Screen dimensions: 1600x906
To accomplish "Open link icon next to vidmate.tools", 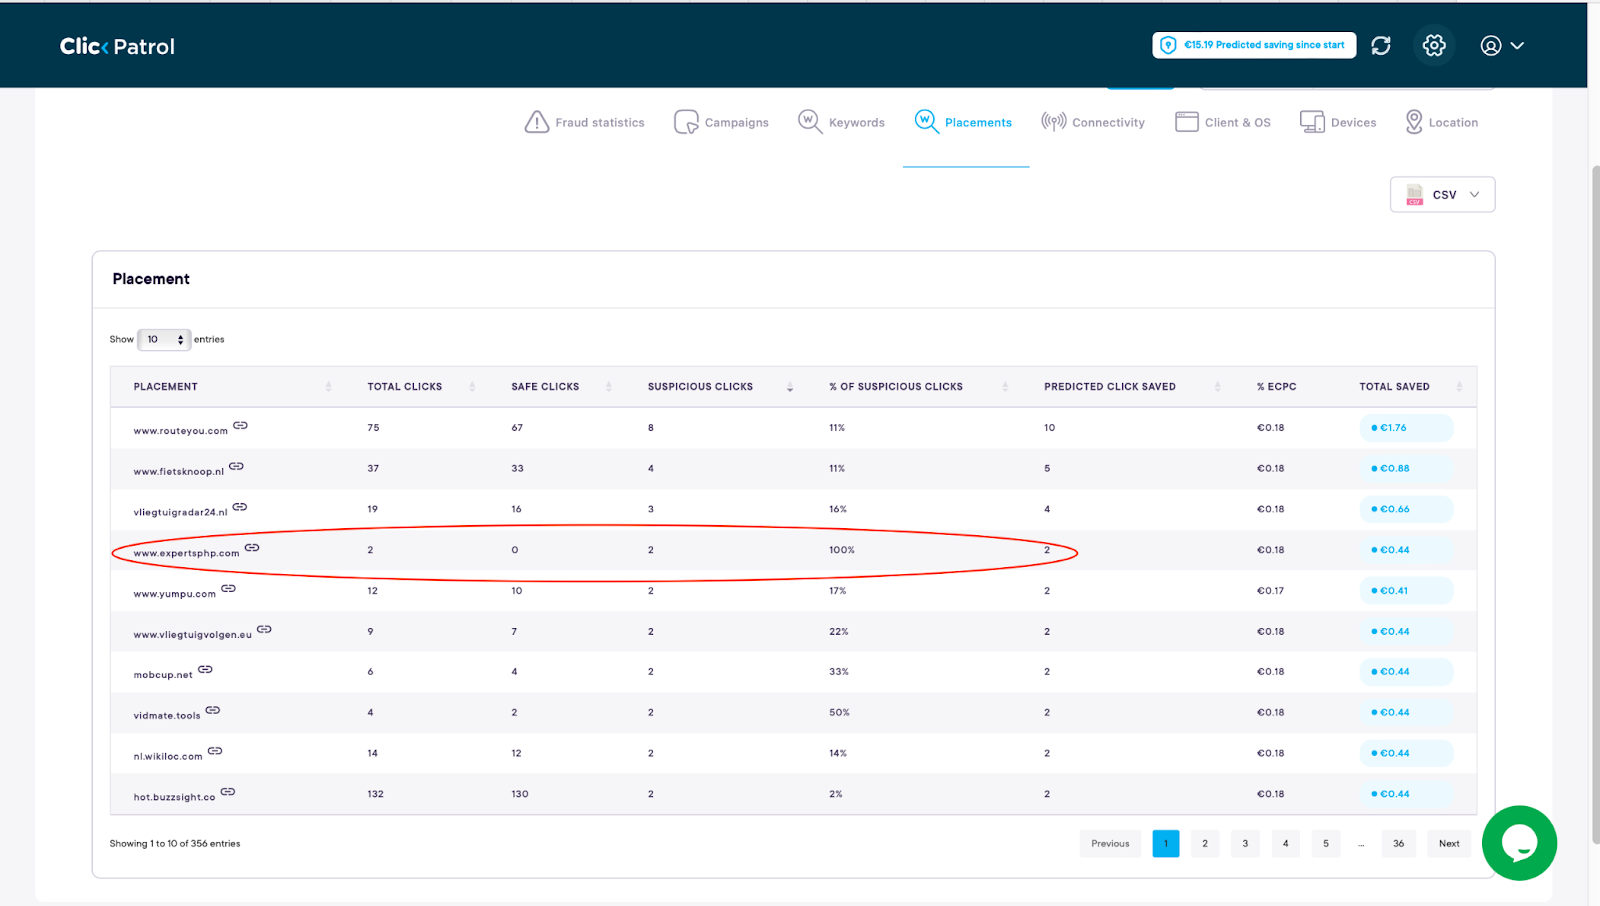I will click(213, 711).
